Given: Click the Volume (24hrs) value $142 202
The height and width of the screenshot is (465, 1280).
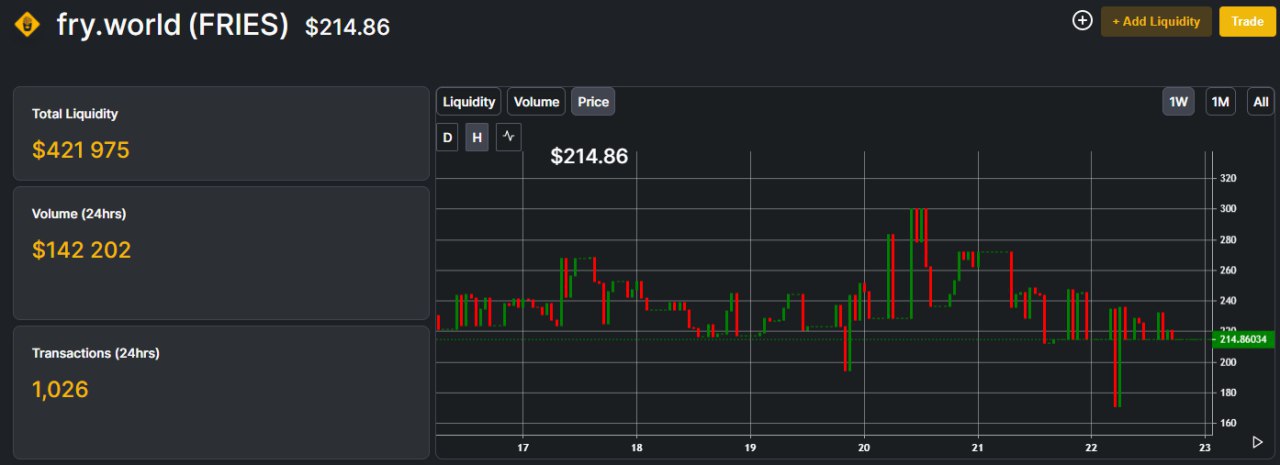Looking at the screenshot, I should (81, 250).
